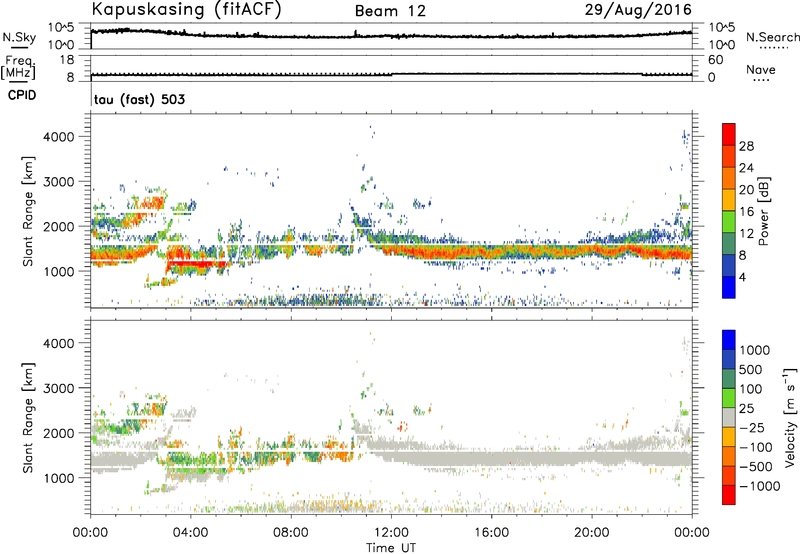This screenshot has height=554, width=800.
Task: Click the N.Sky axis label
Action: tap(19, 37)
